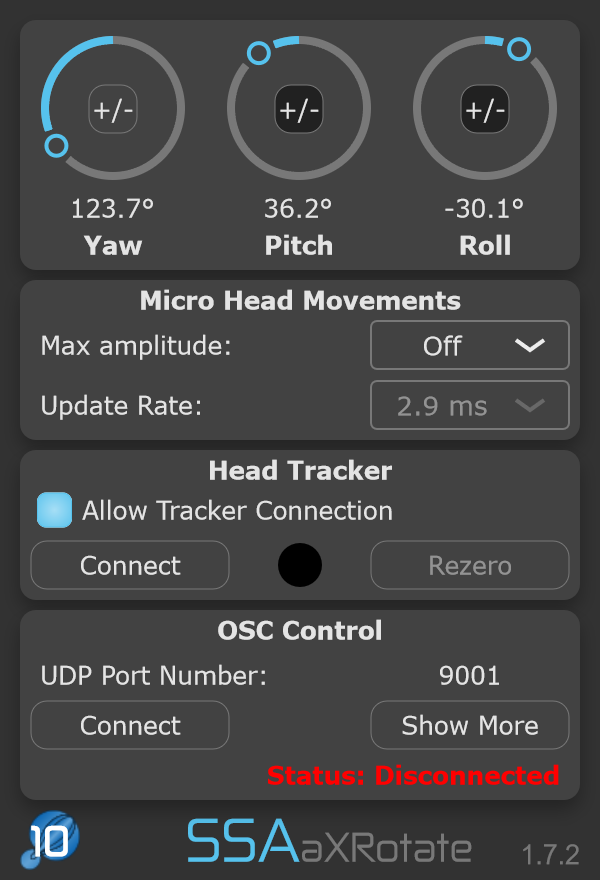Click the Pitch dial handle

pos(259,53)
